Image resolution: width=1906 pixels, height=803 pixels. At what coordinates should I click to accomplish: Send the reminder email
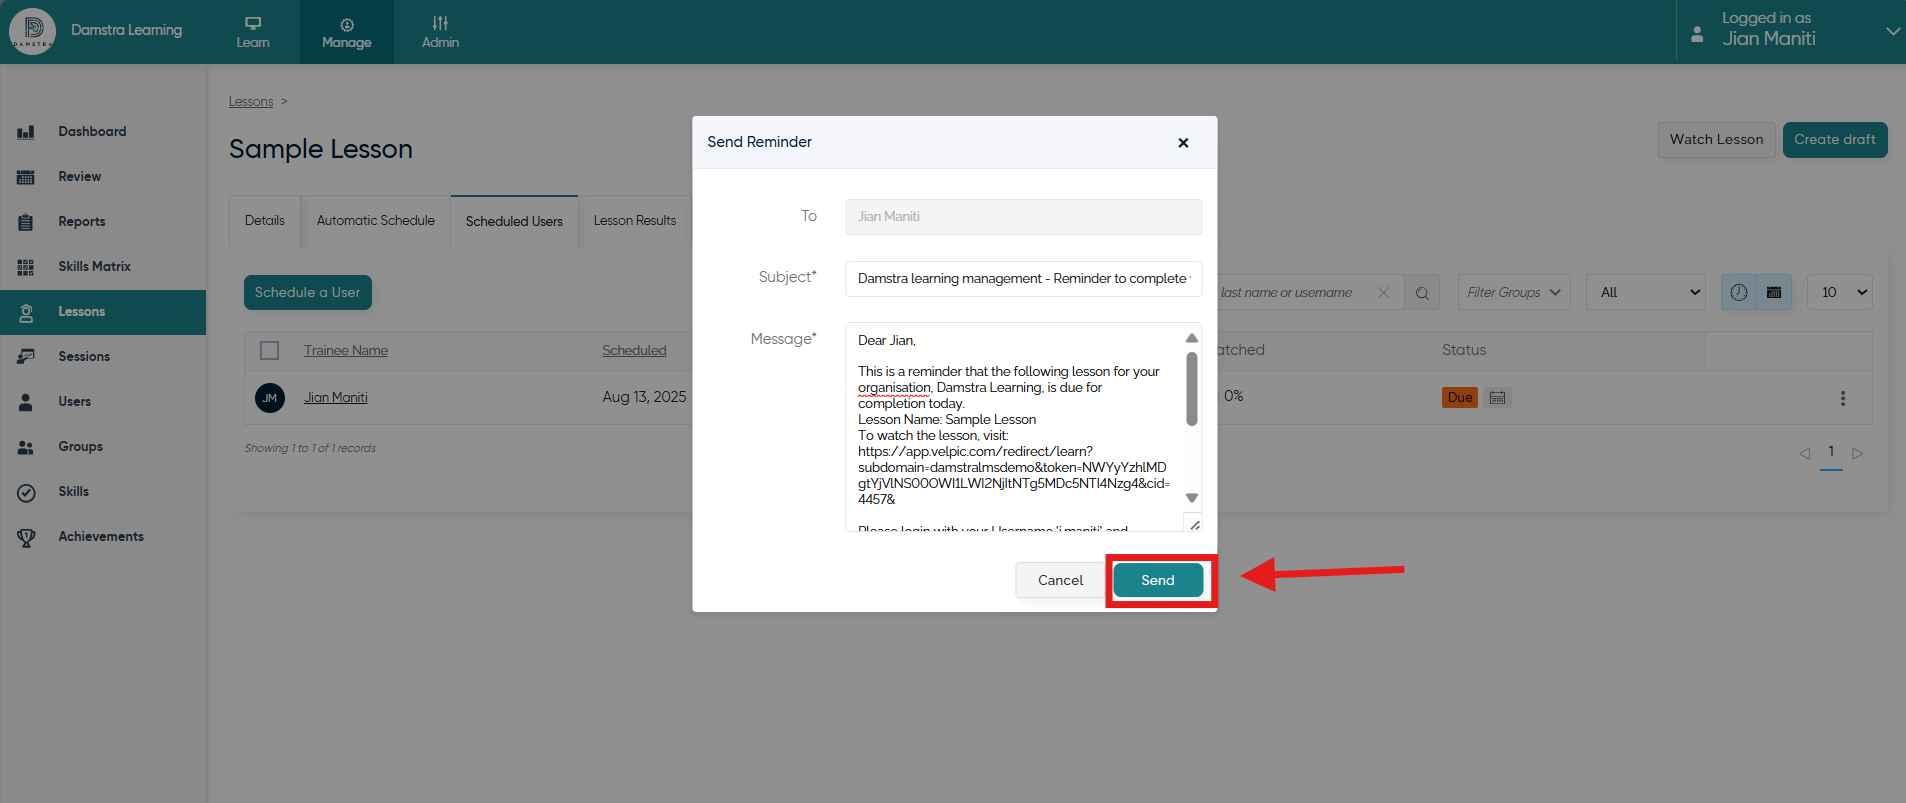1158,581
